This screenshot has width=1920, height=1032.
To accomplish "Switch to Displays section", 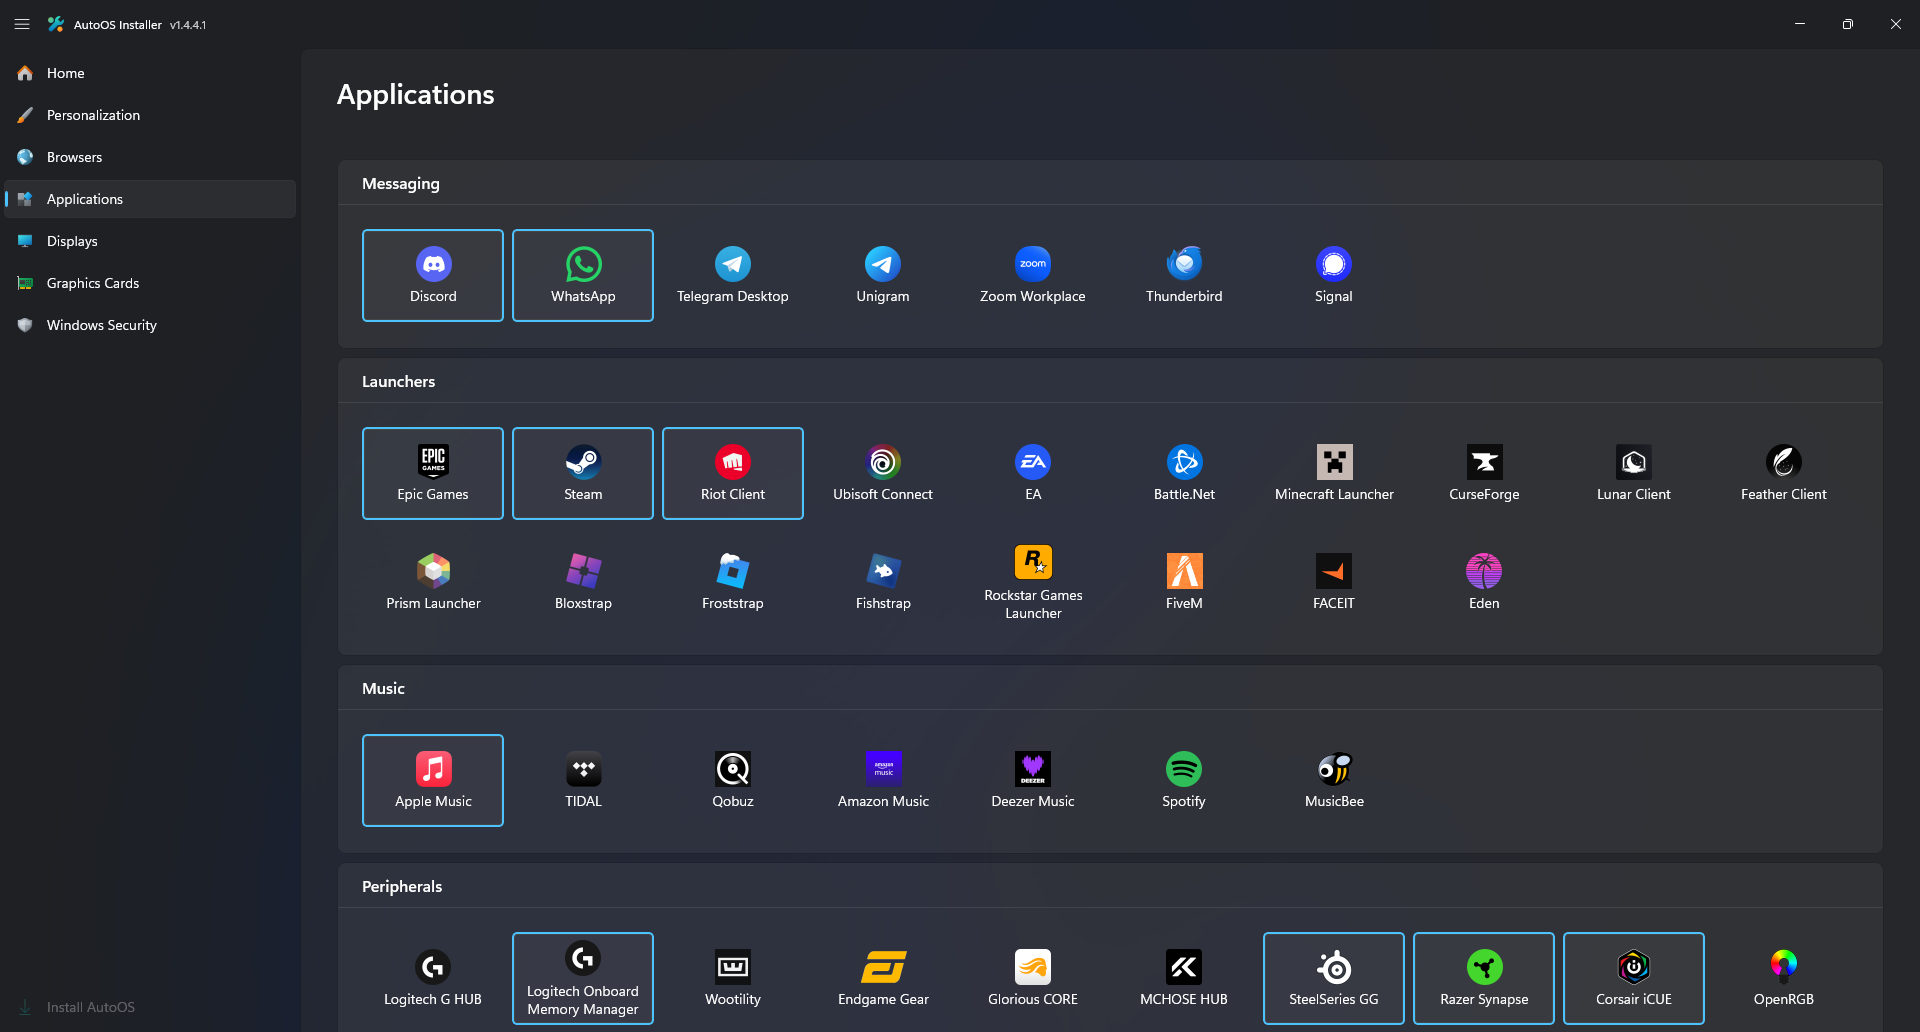I will (150, 241).
